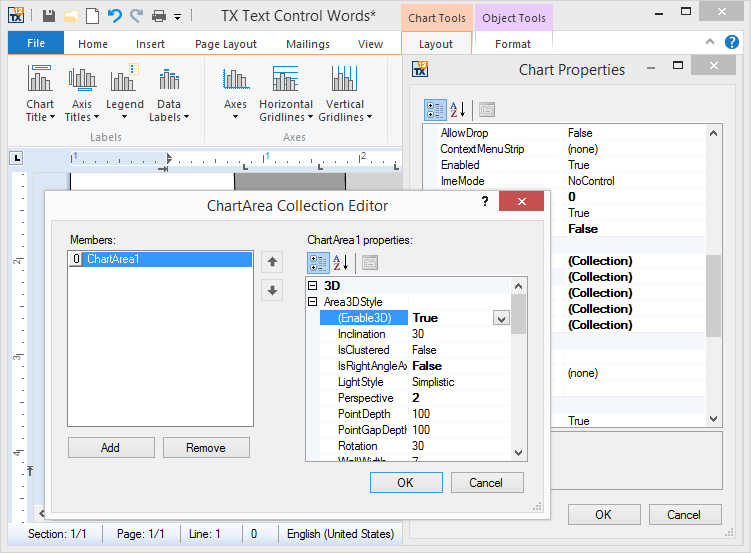Image resolution: width=751 pixels, height=553 pixels.
Task: Select ChartArea1 in the Members list
Action: 112,259
